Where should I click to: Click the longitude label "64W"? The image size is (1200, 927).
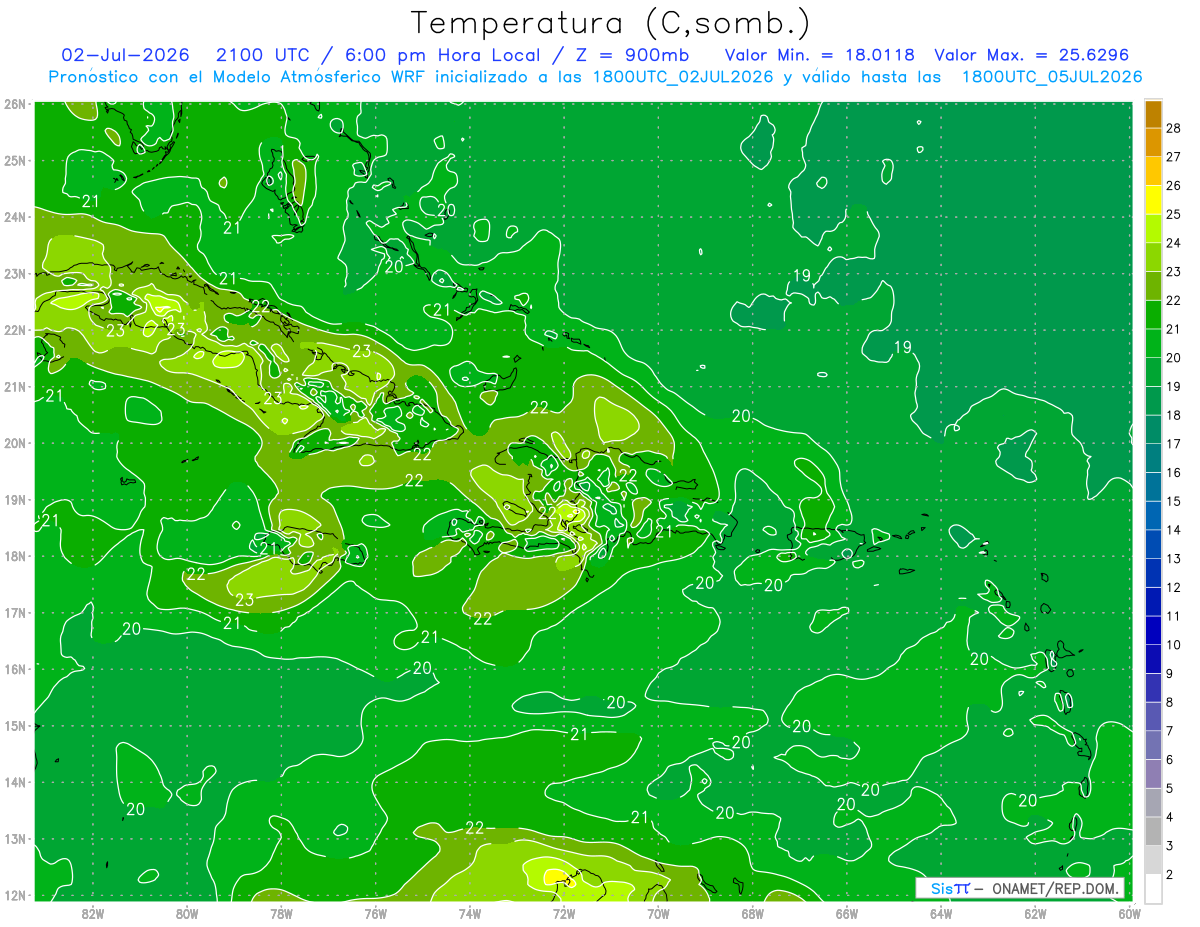pyautogui.click(x=940, y=913)
